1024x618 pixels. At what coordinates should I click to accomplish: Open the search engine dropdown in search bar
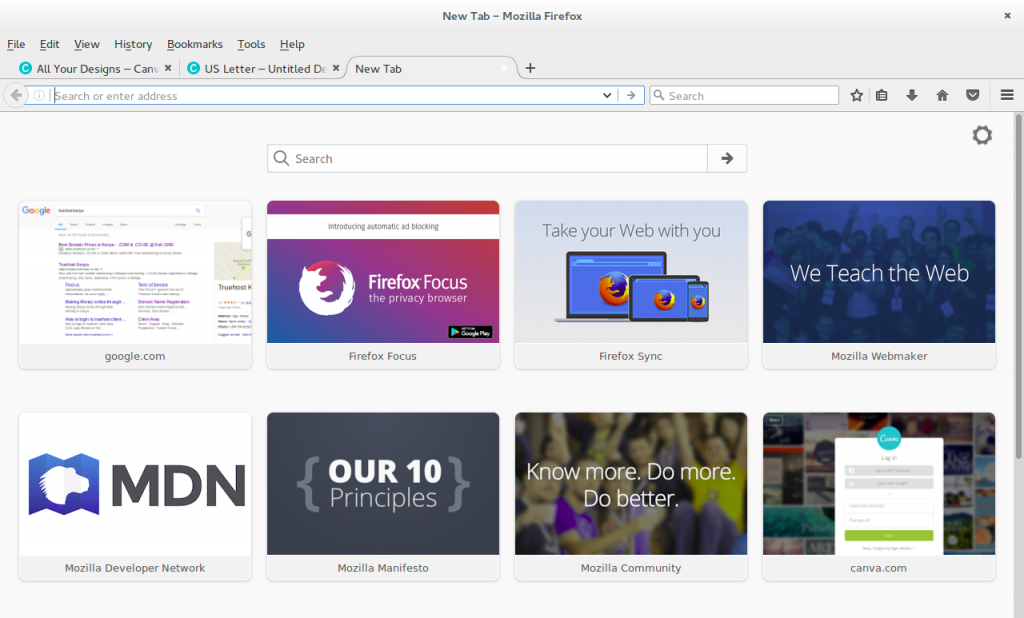click(x=660, y=95)
